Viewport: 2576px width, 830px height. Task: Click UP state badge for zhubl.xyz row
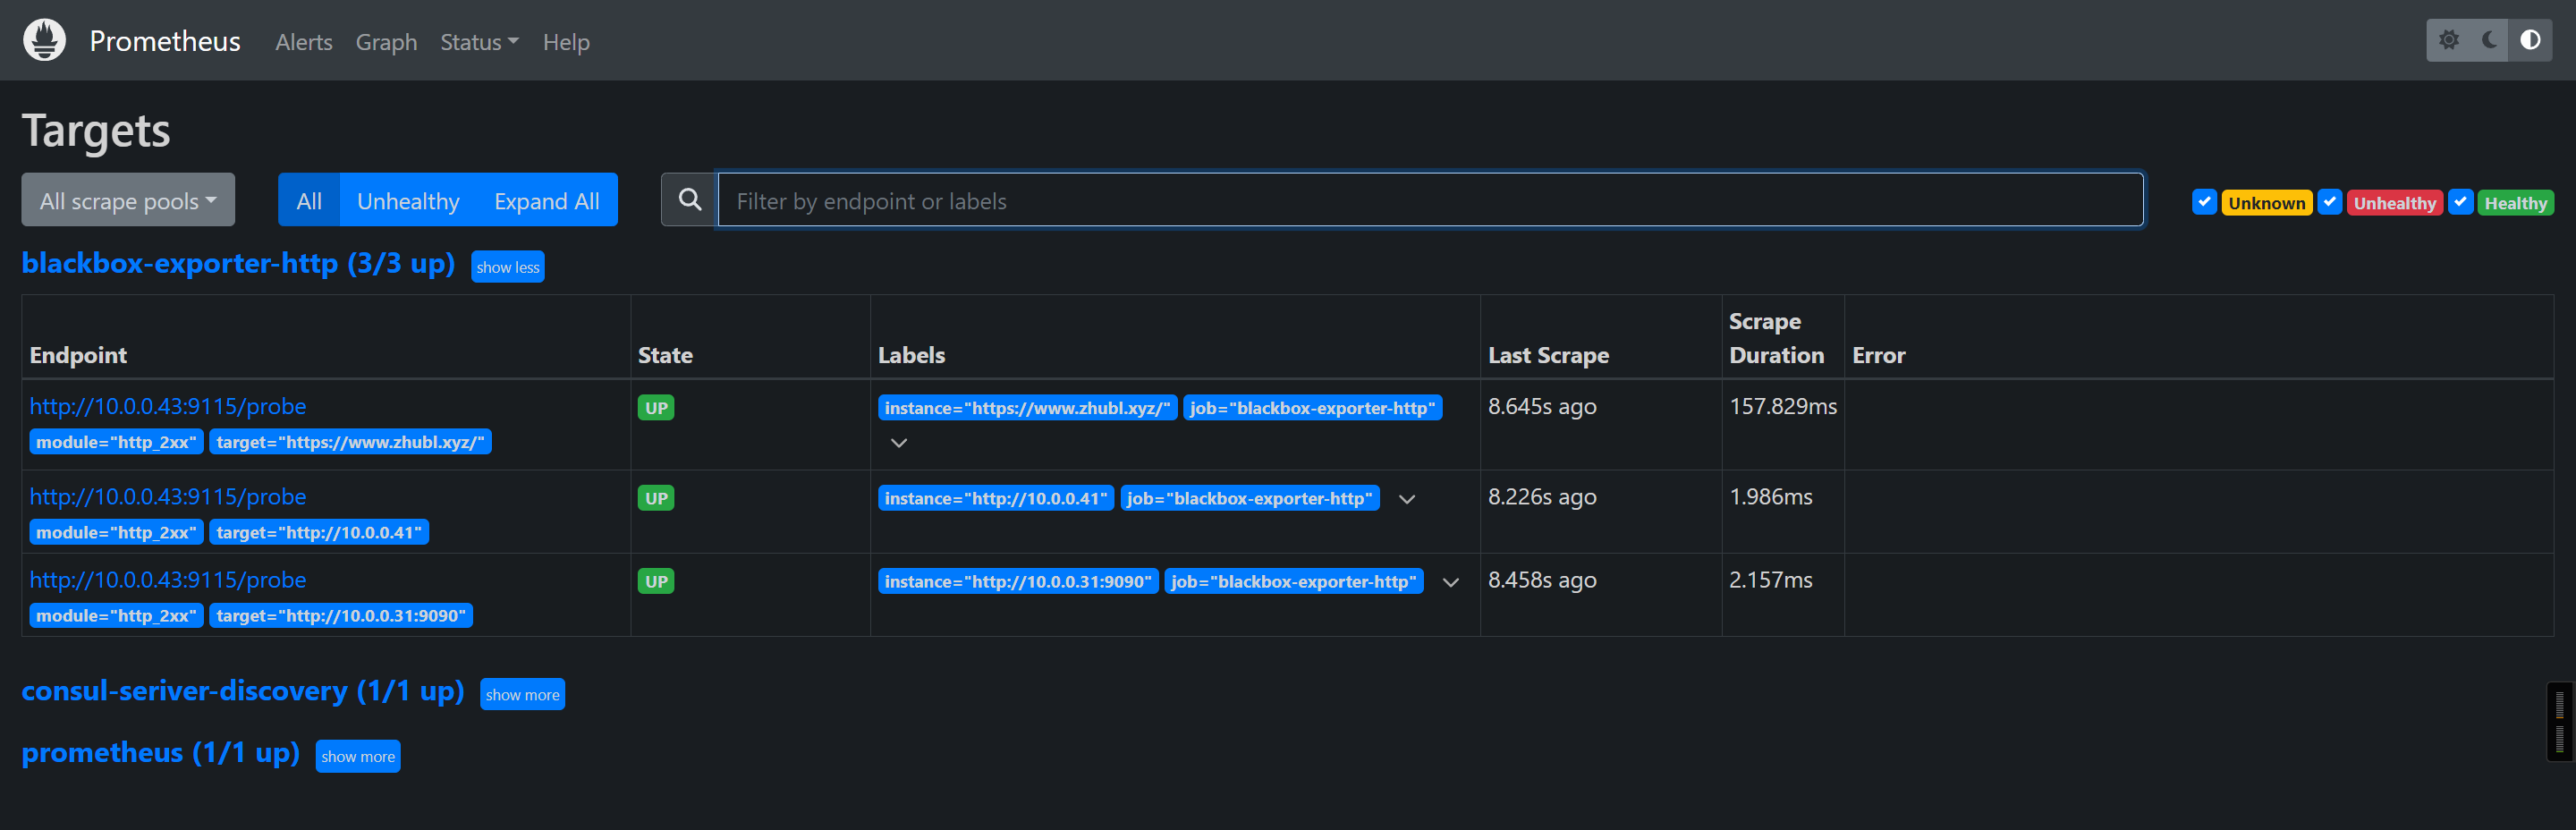coord(656,408)
